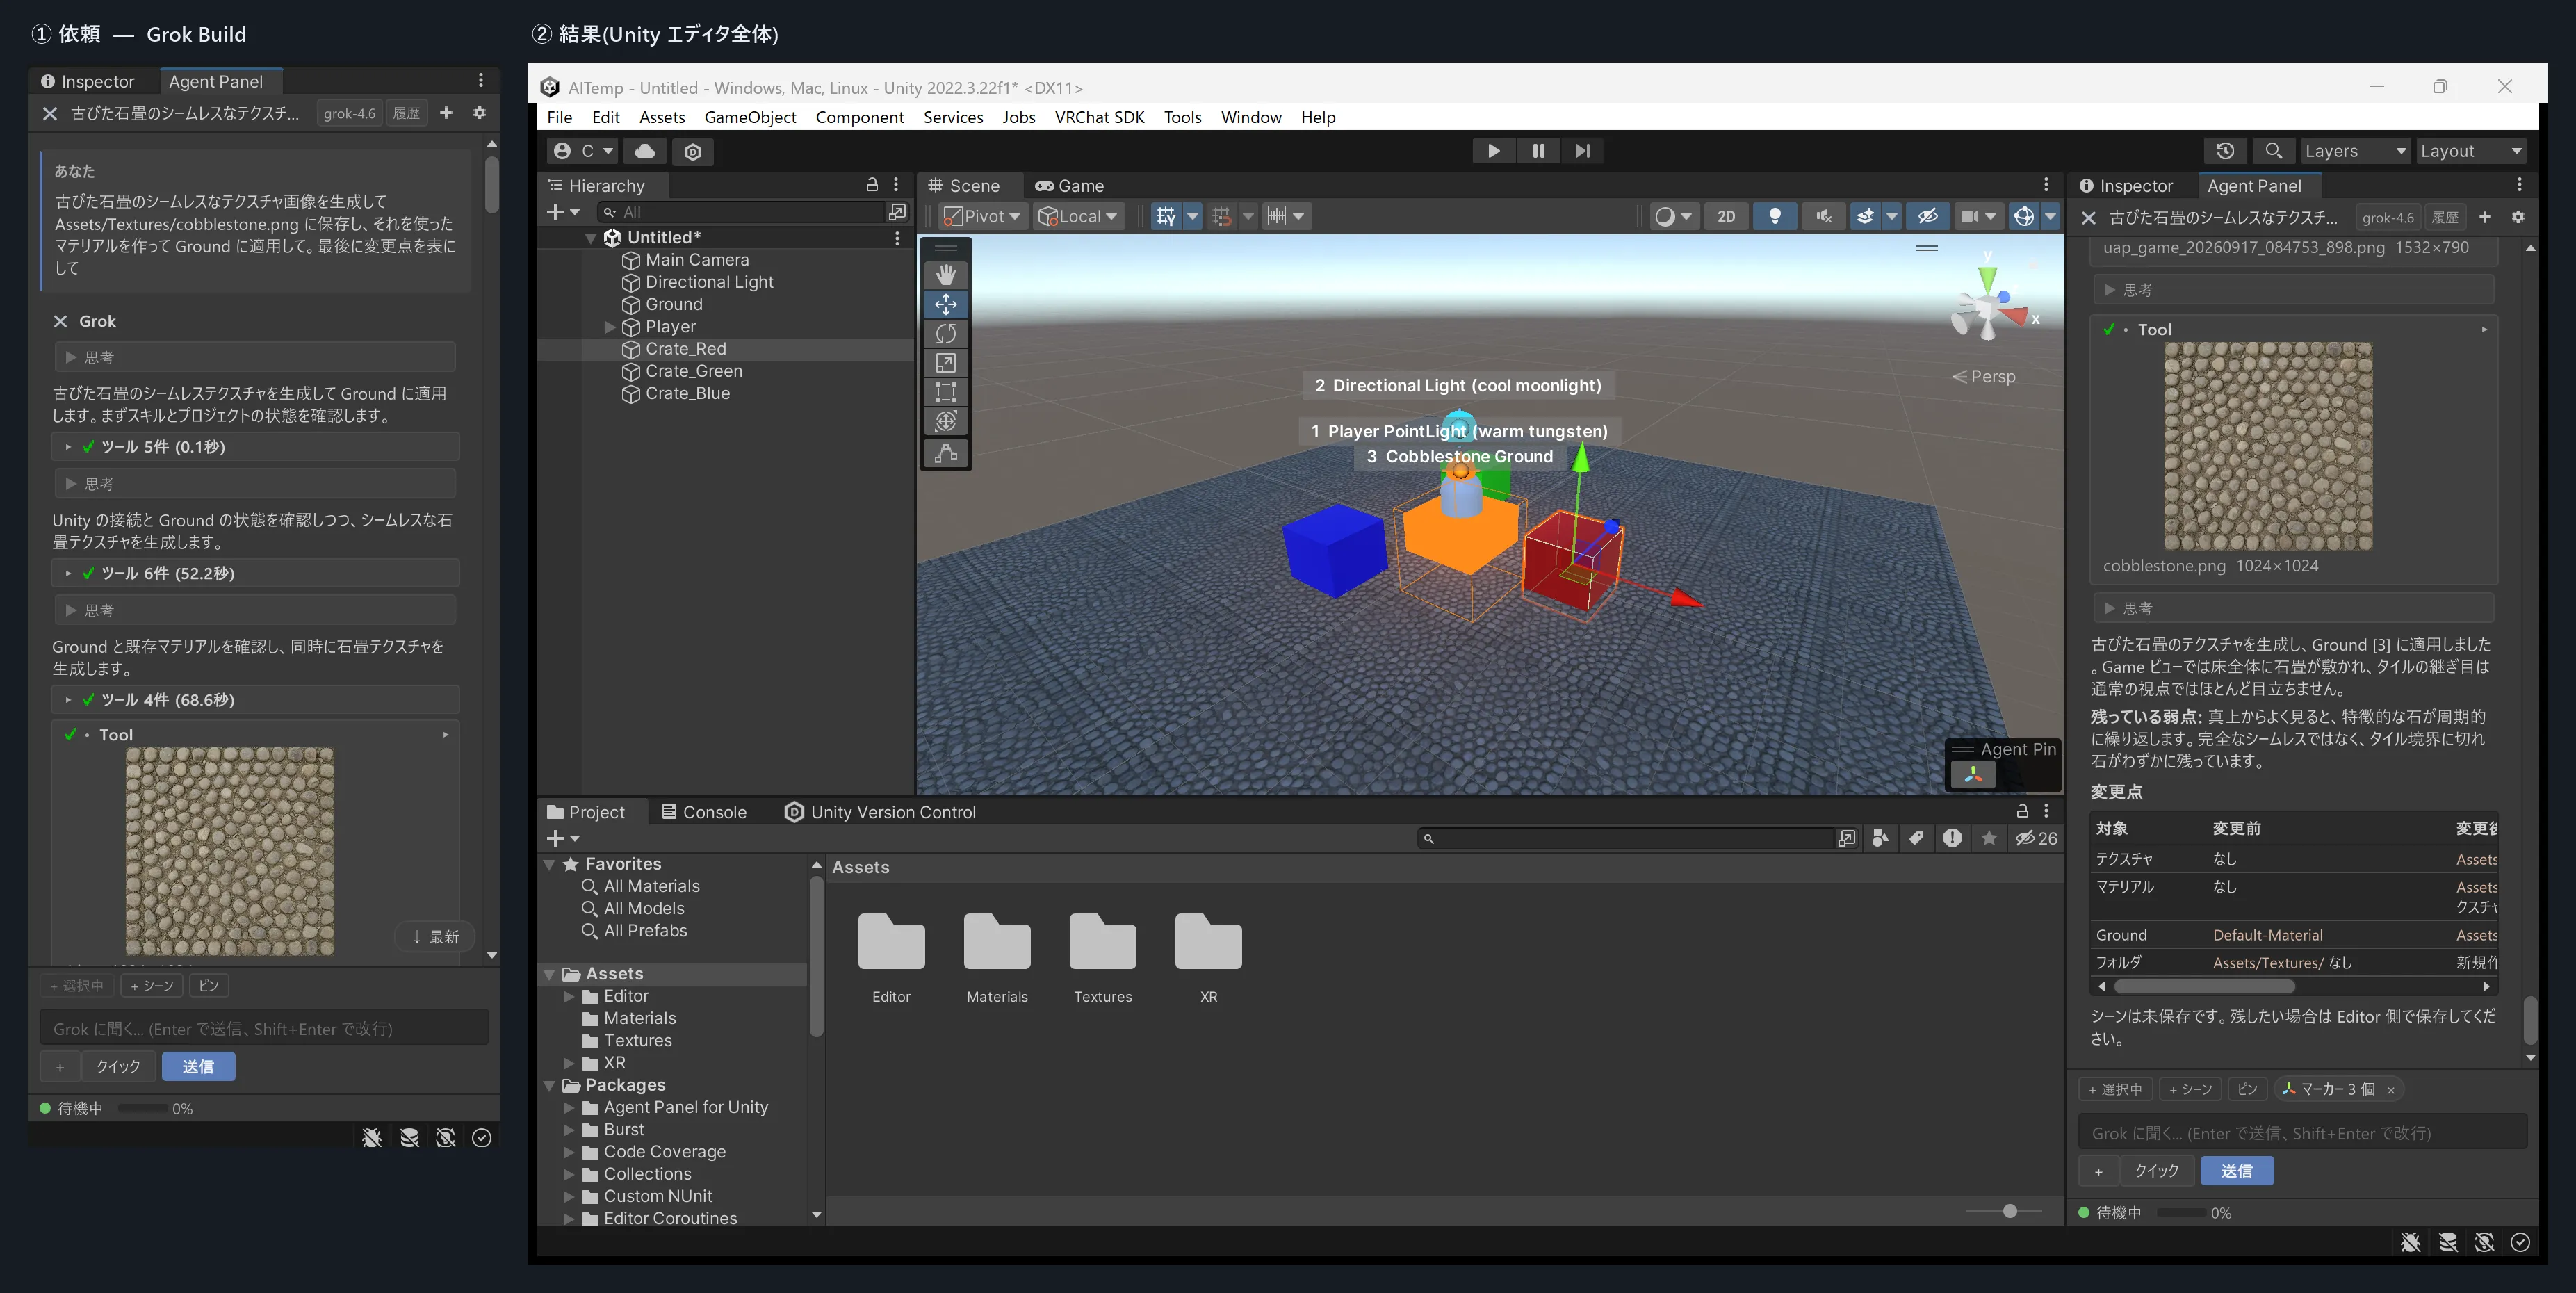Toggle scene lighting bulb button
Screen dimensions: 2576x1293
(x=1775, y=216)
